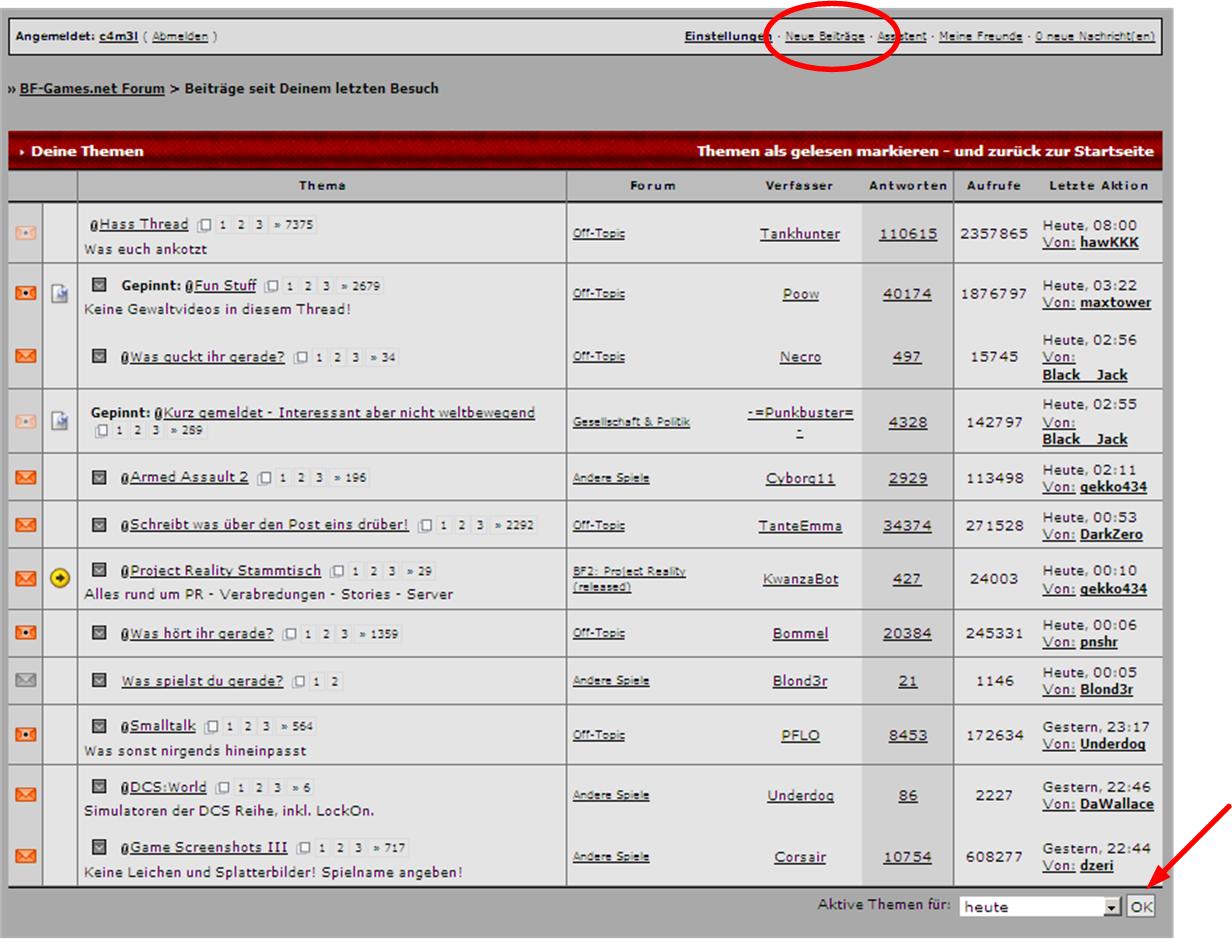
Task: Open the Game Screenshots III thread
Action: pyautogui.click(x=208, y=848)
